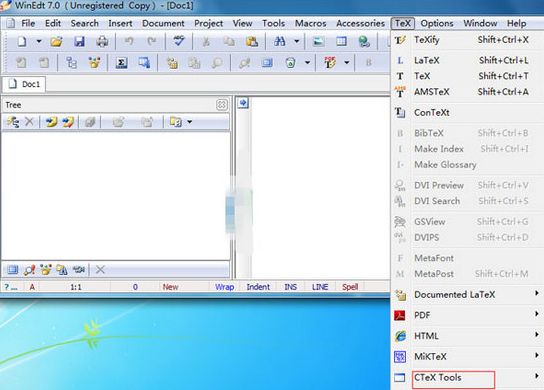This screenshot has height=390, width=544.
Task: Click the Sigma math symbols icon
Action: pyautogui.click(x=121, y=63)
